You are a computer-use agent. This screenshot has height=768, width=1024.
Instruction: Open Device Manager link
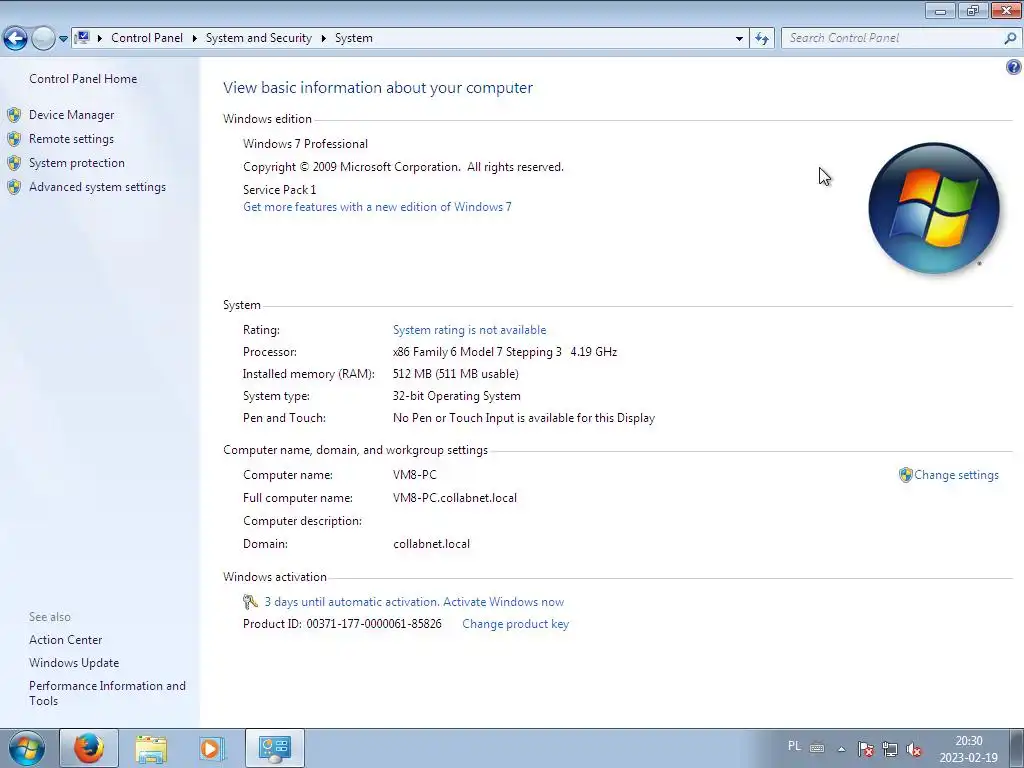click(x=72, y=115)
